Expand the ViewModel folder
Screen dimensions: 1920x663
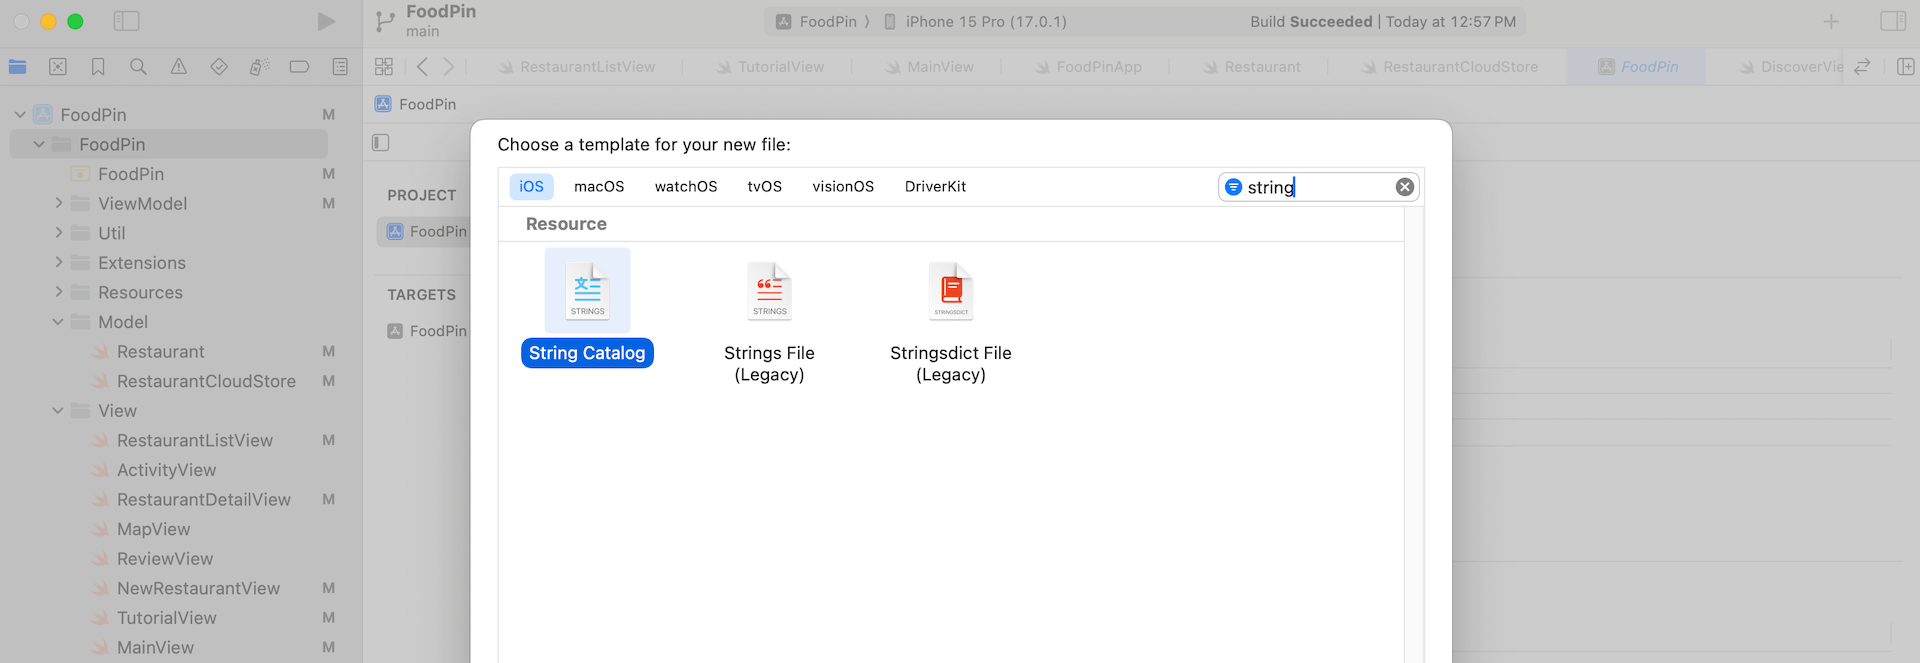point(58,203)
